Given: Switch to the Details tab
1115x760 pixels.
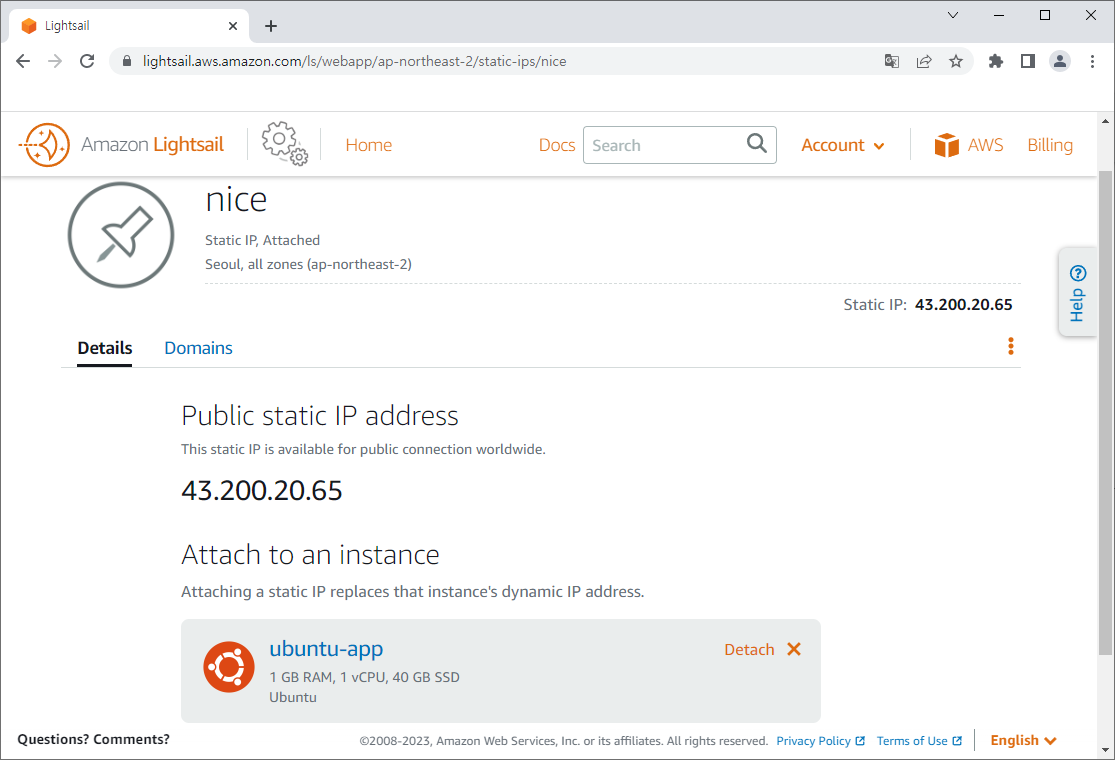Looking at the screenshot, I should 105,348.
